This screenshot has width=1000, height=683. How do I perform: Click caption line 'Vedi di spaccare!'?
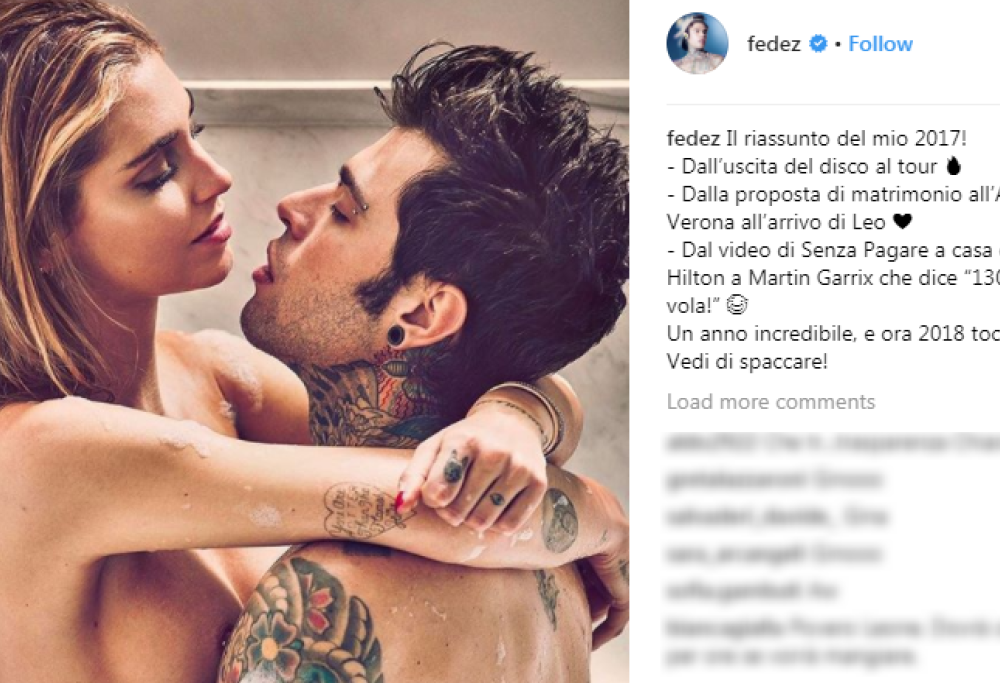point(747,362)
